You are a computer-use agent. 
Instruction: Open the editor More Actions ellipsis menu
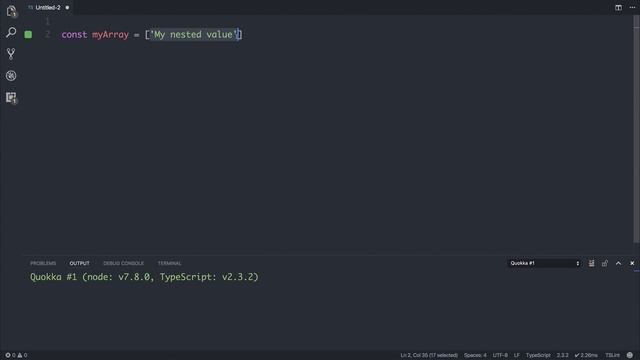(x=632, y=7)
